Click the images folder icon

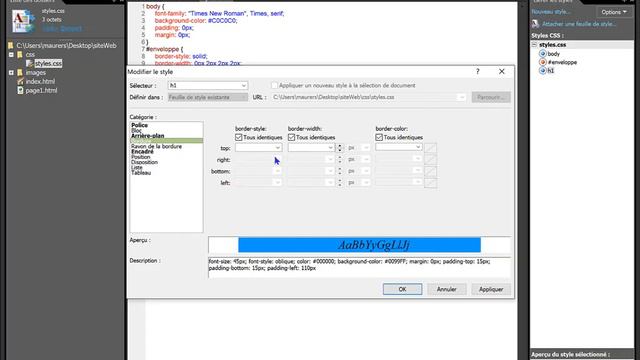[x=20, y=73]
